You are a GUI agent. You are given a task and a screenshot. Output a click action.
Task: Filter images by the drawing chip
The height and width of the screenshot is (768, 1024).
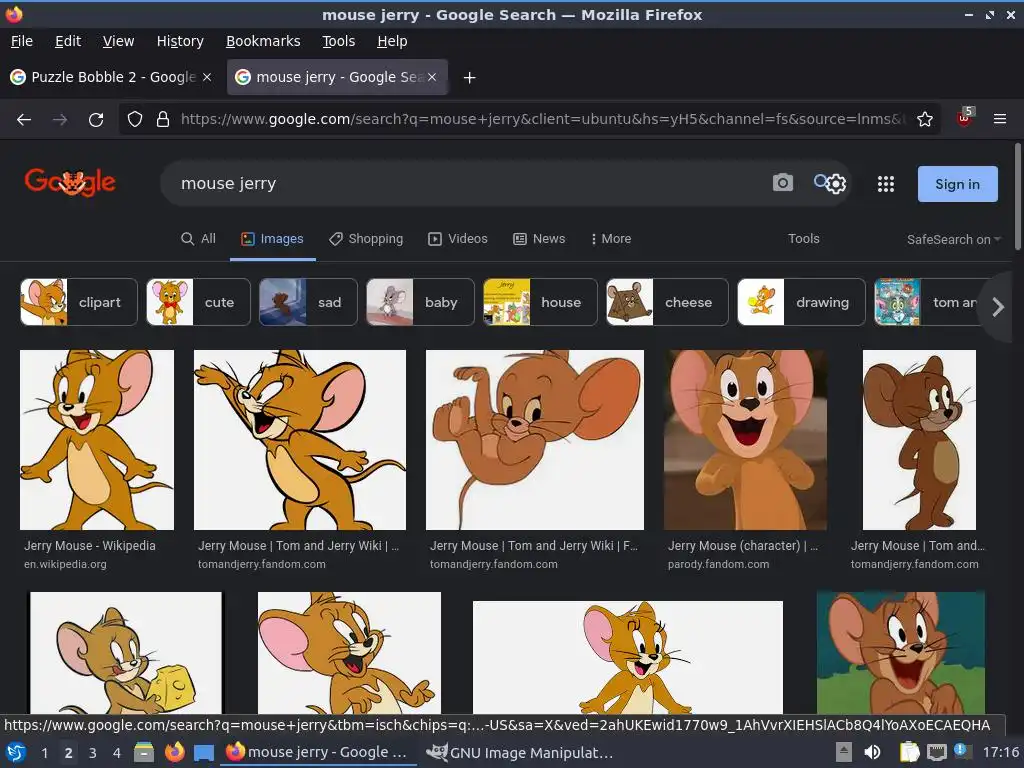coord(801,302)
